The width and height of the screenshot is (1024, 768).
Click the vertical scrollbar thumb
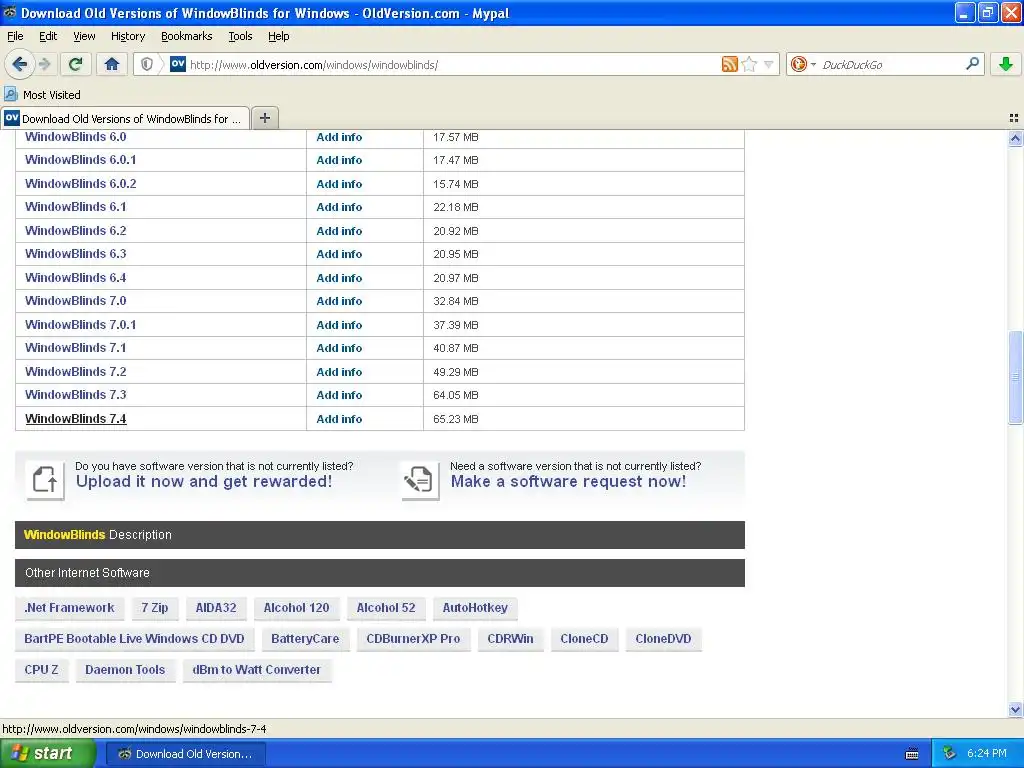tap(1015, 377)
